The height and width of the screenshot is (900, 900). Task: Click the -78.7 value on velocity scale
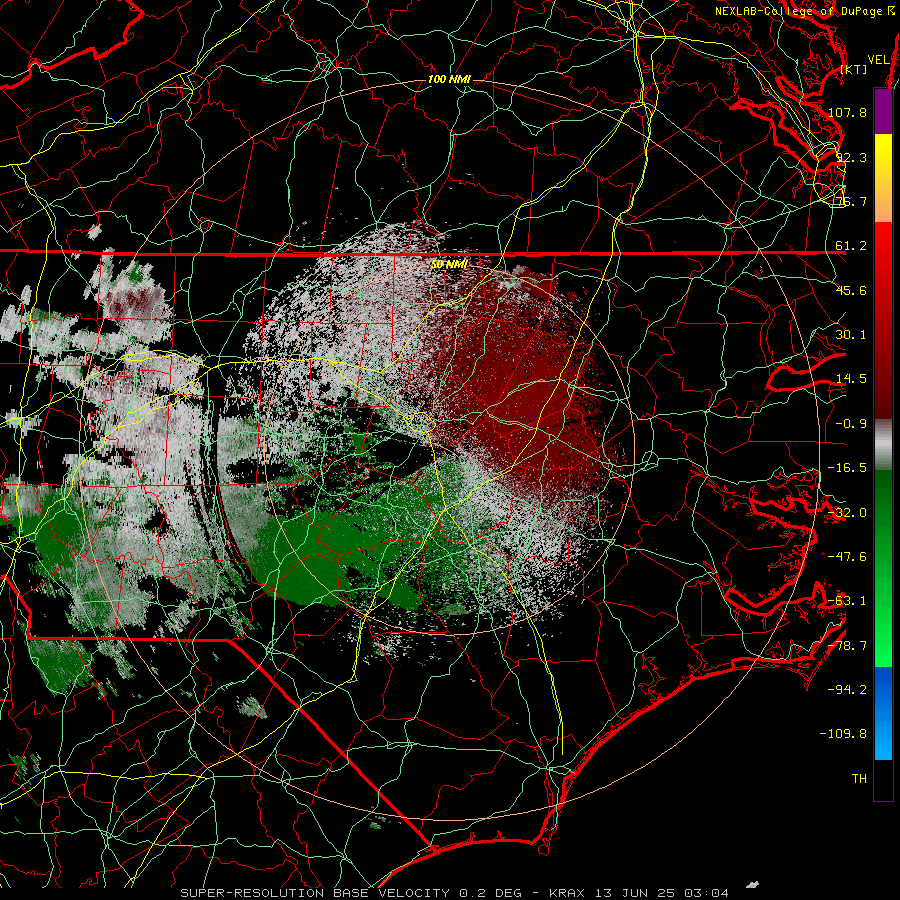coord(847,646)
